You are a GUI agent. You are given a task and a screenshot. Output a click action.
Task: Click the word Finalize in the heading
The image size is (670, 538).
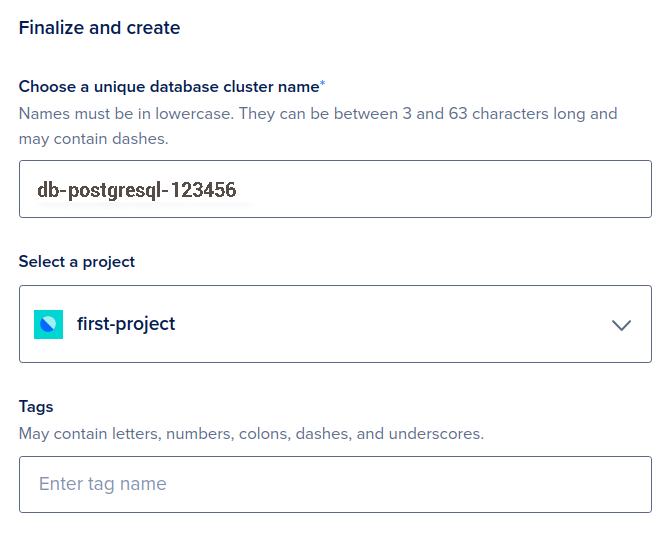coord(50,28)
